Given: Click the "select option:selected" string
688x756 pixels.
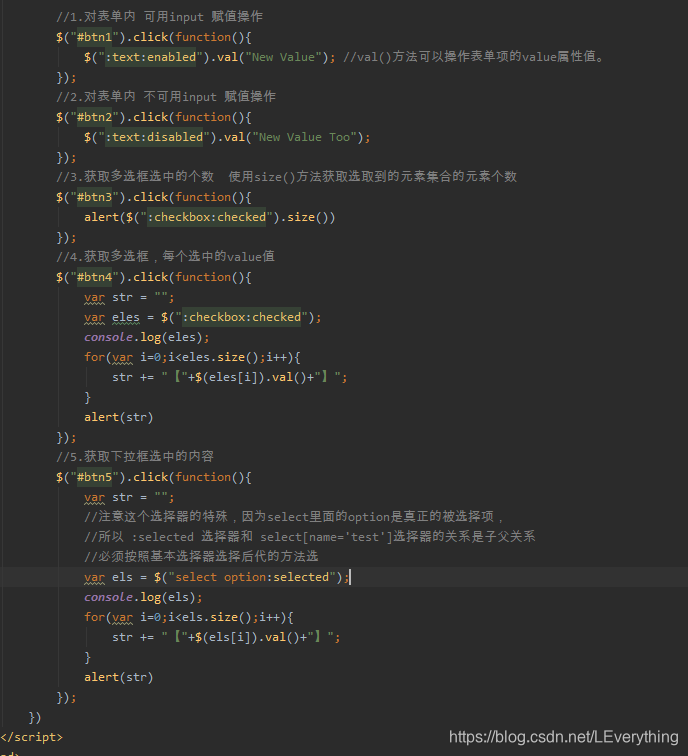Looking at the screenshot, I should [252, 577].
